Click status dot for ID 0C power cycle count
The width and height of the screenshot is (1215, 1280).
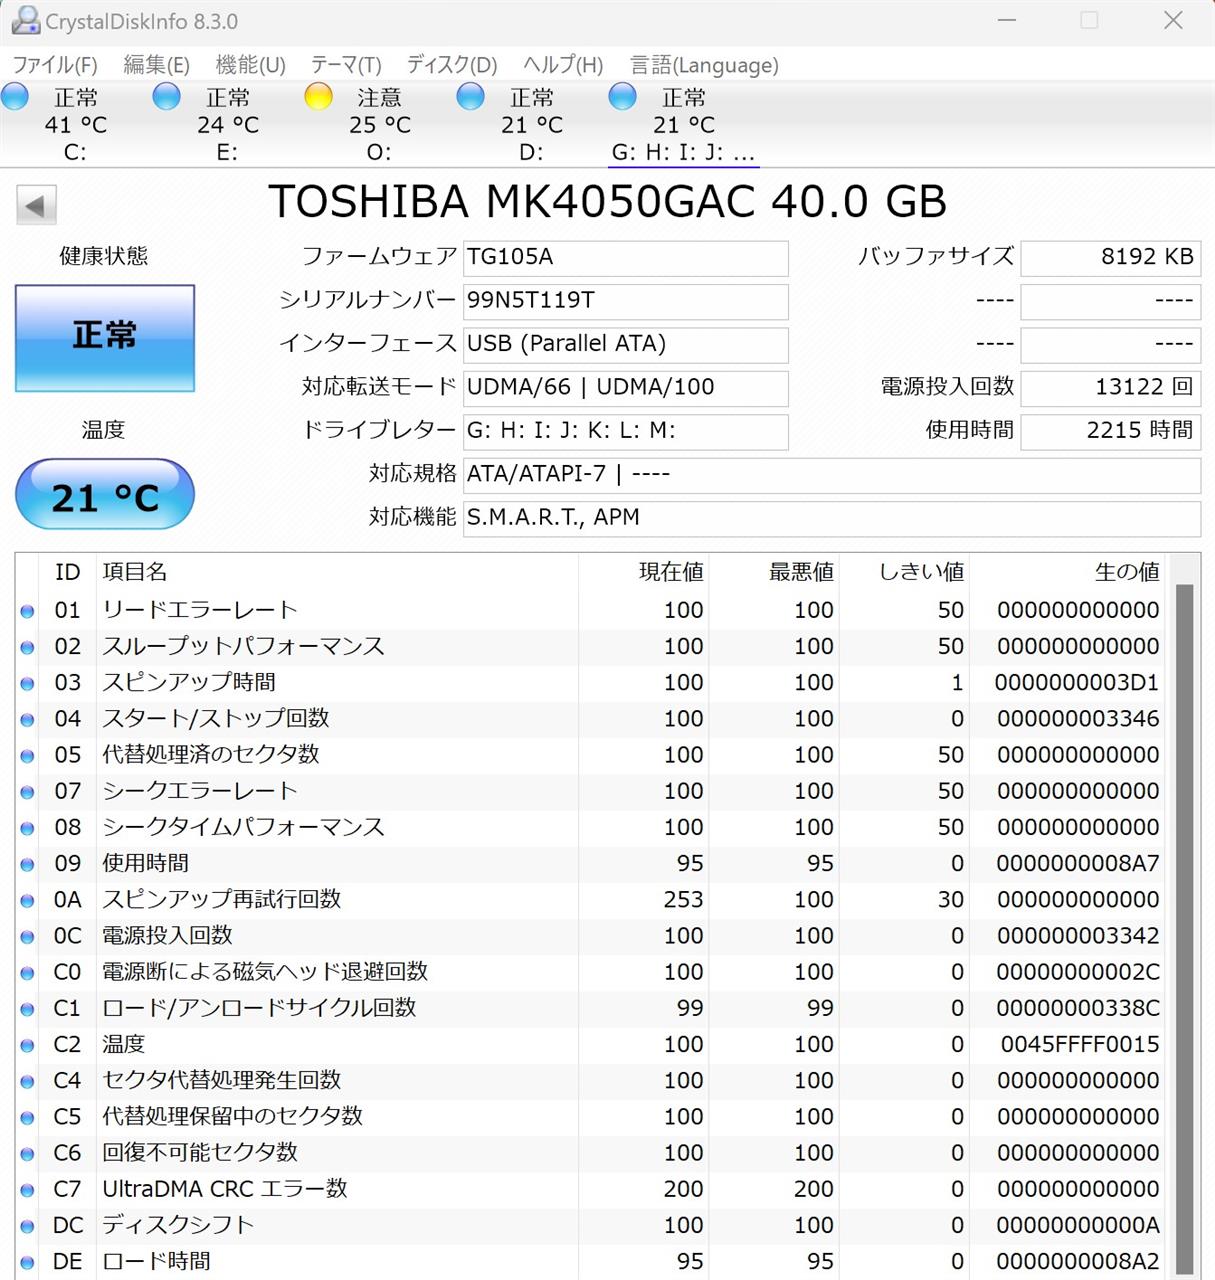click(27, 937)
